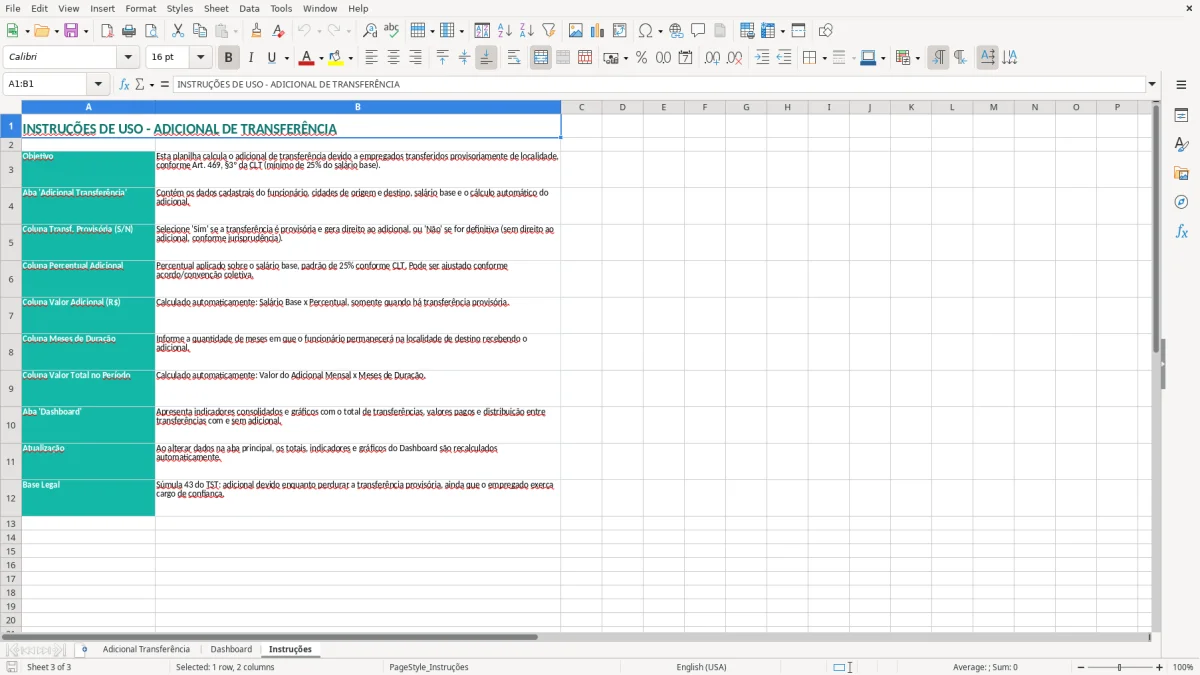Open the Tools menu
The height and width of the screenshot is (675, 1200).
click(281, 8)
